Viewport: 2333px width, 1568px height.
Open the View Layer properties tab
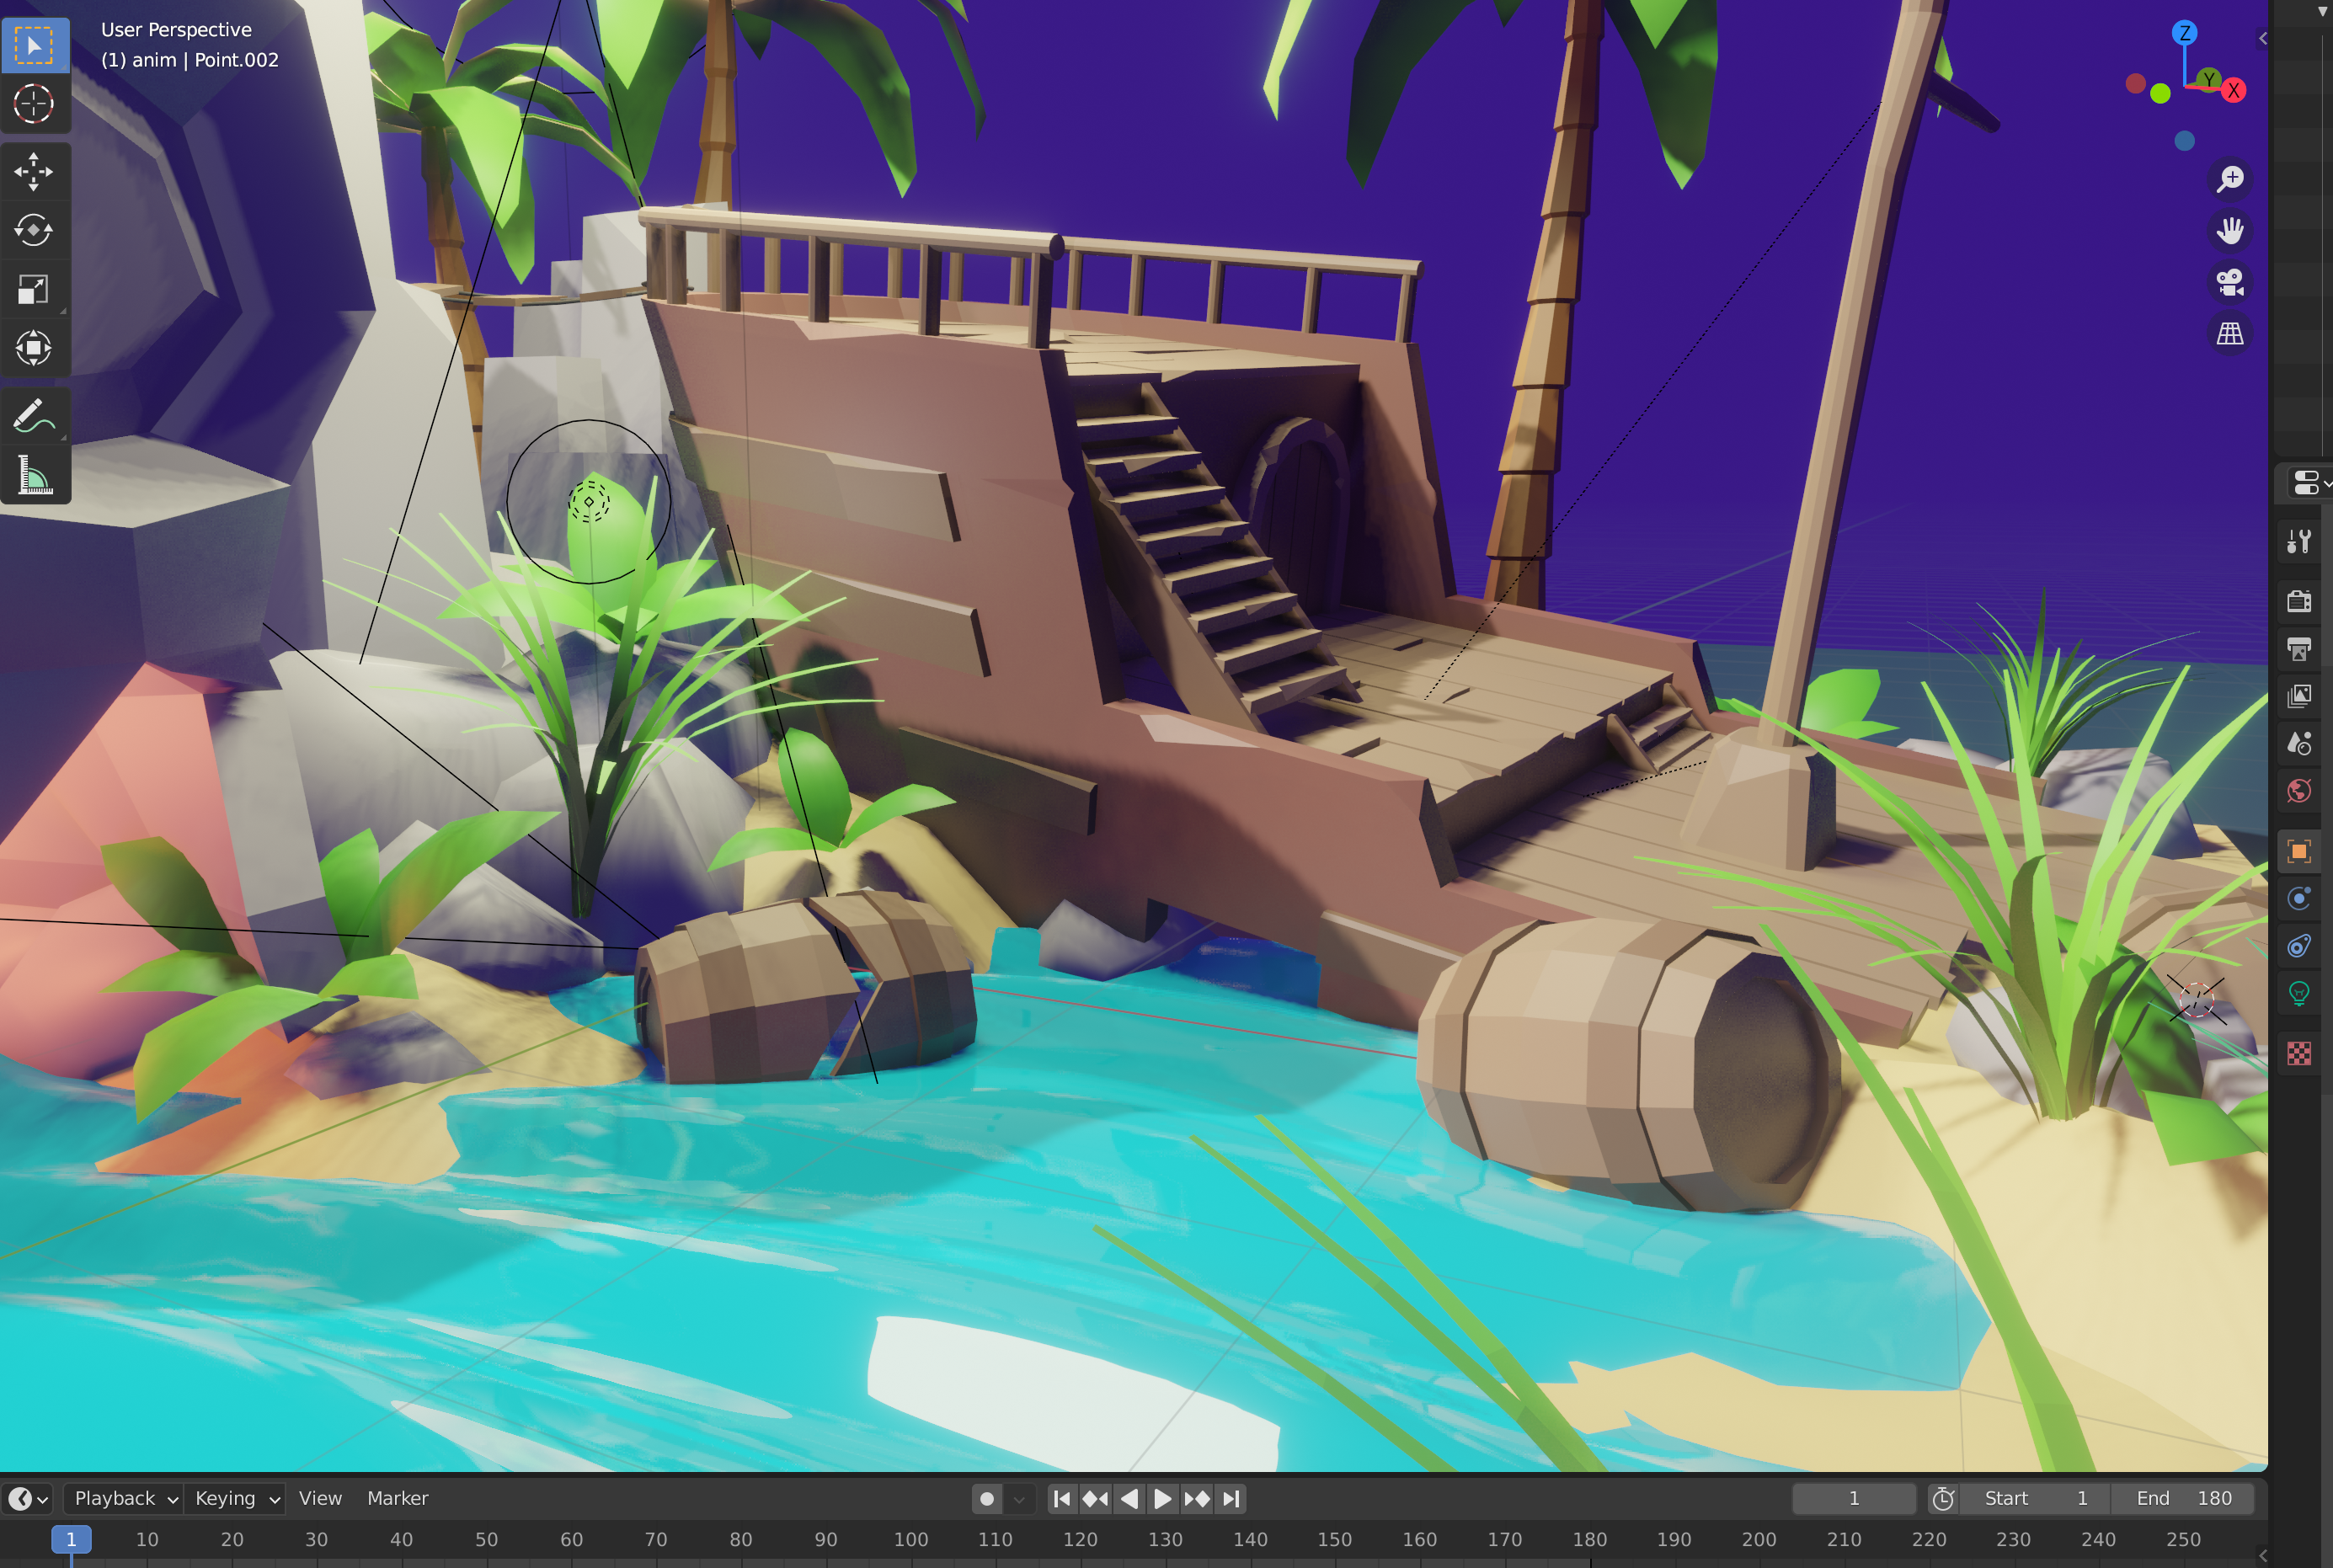(x=2299, y=696)
